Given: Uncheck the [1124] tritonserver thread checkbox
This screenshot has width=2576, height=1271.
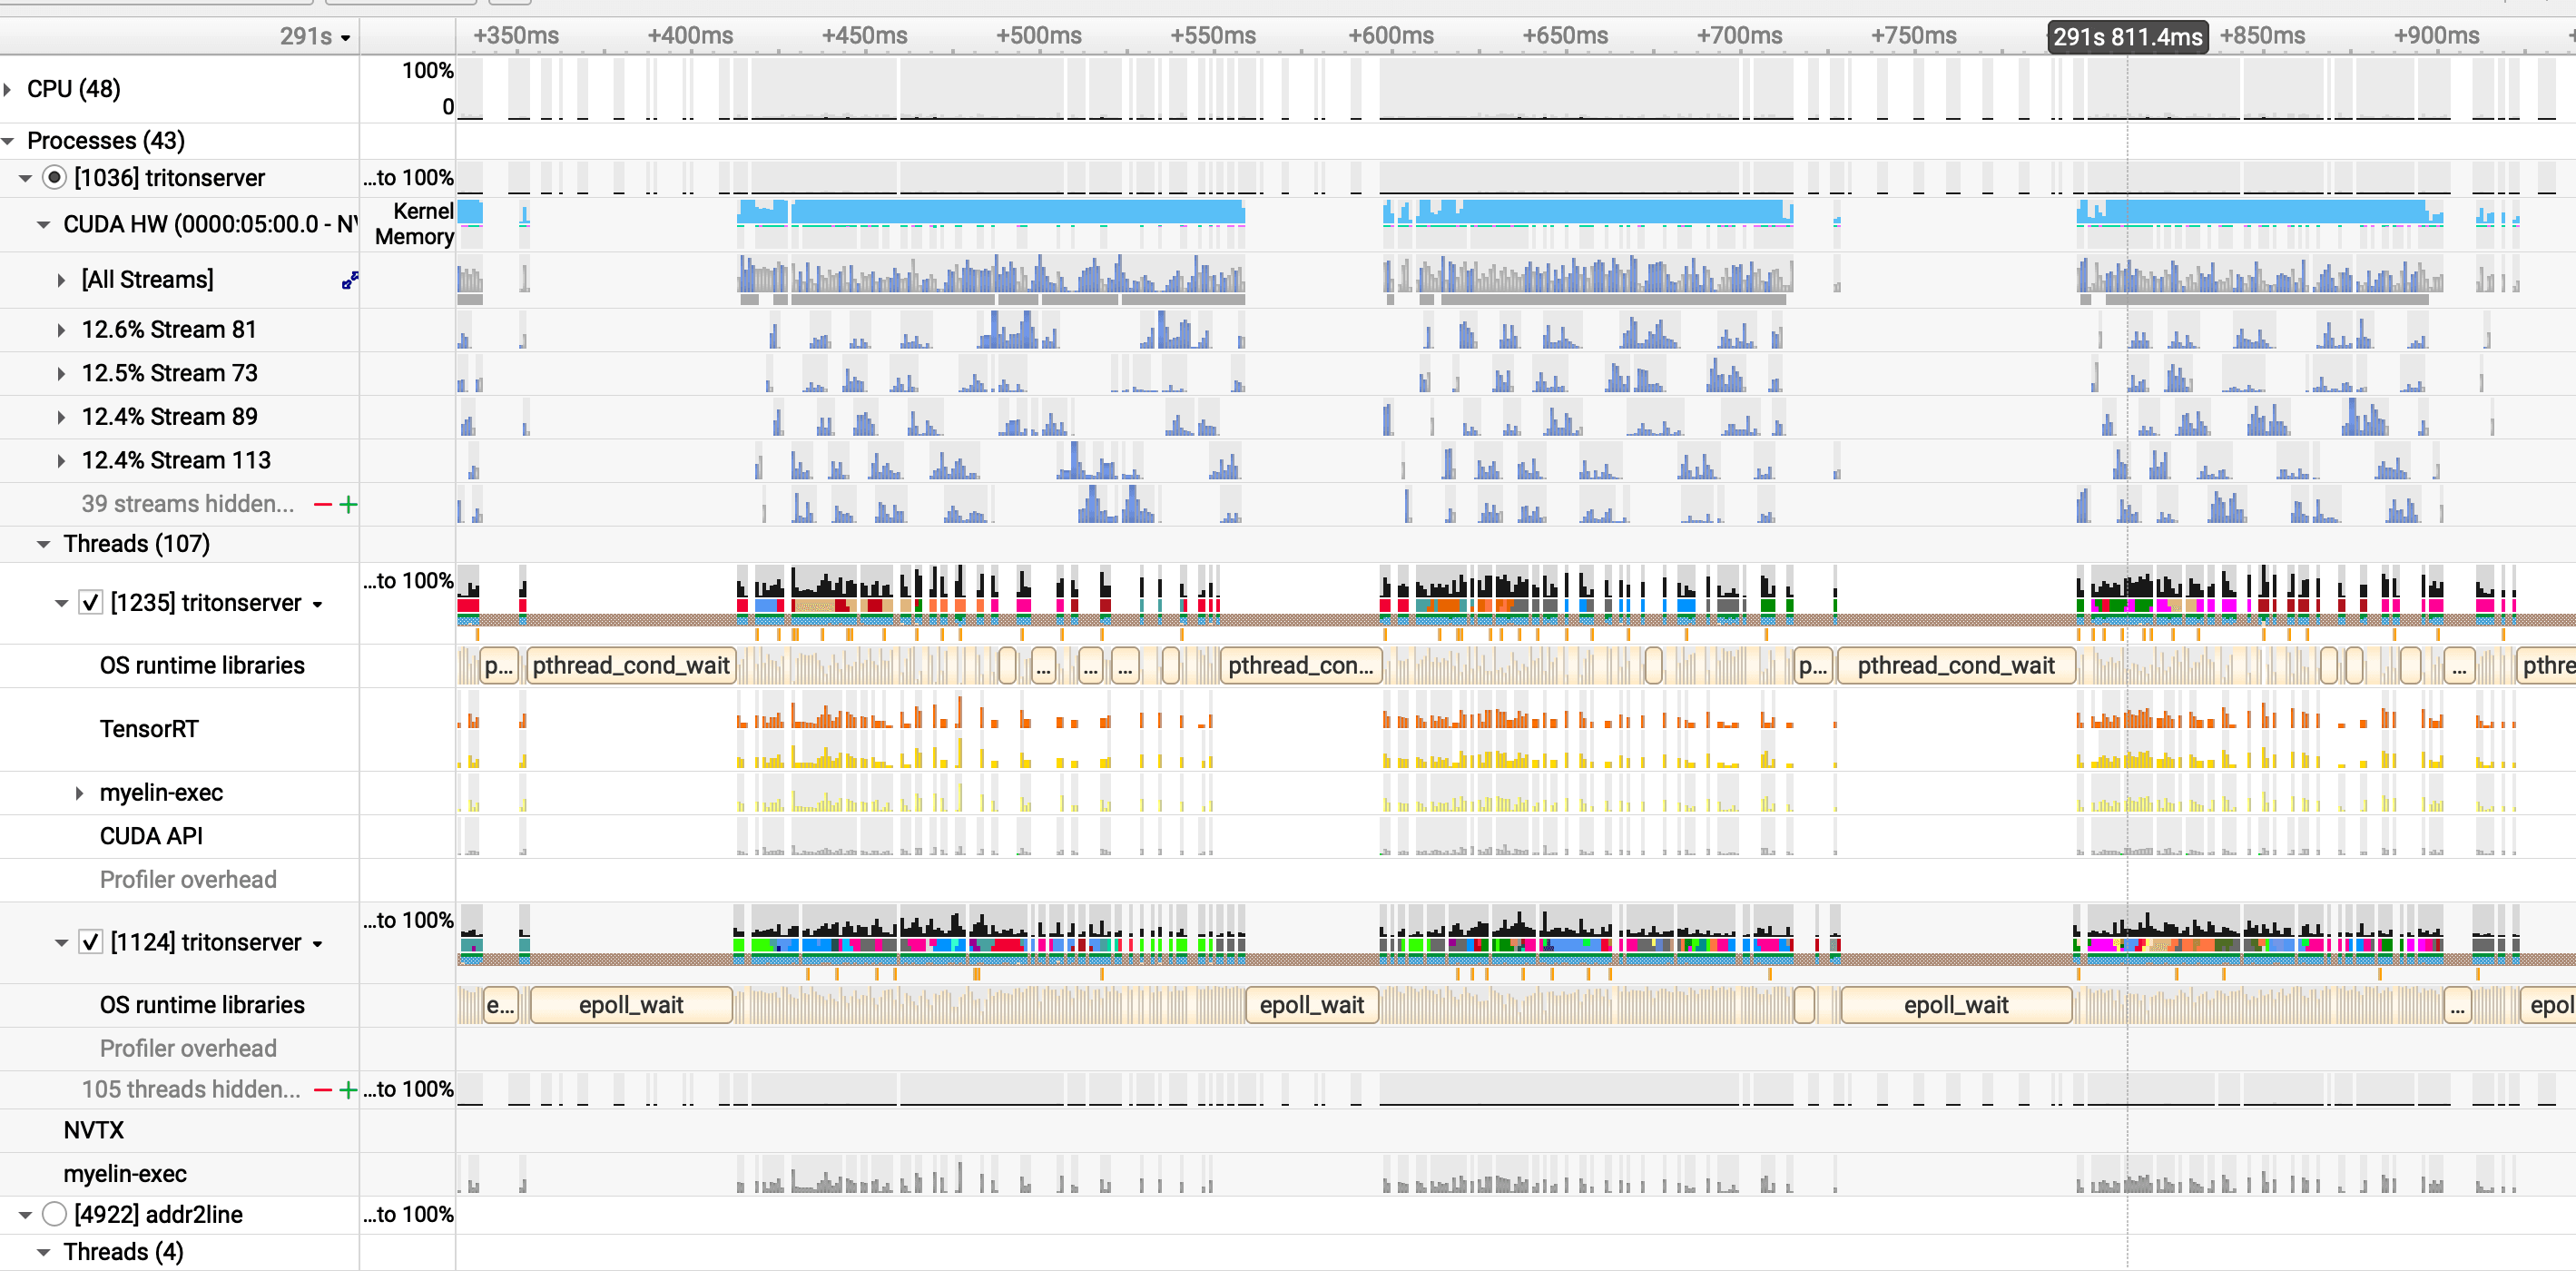Looking at the screenshot, I should point(90,942).
